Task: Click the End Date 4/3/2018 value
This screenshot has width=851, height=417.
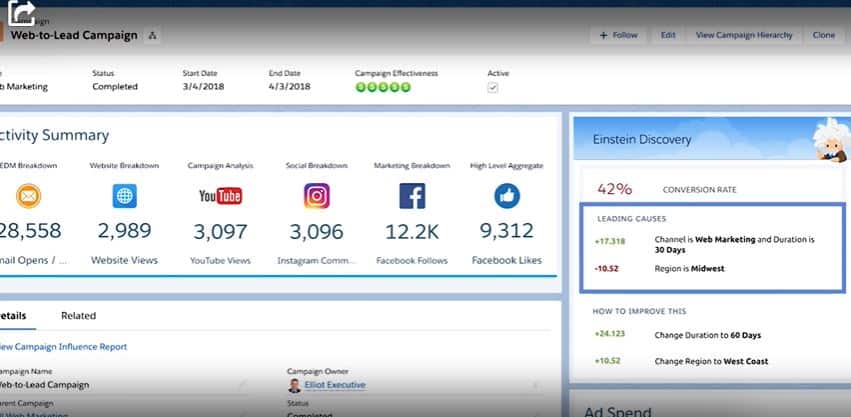Action: point(289,87)
